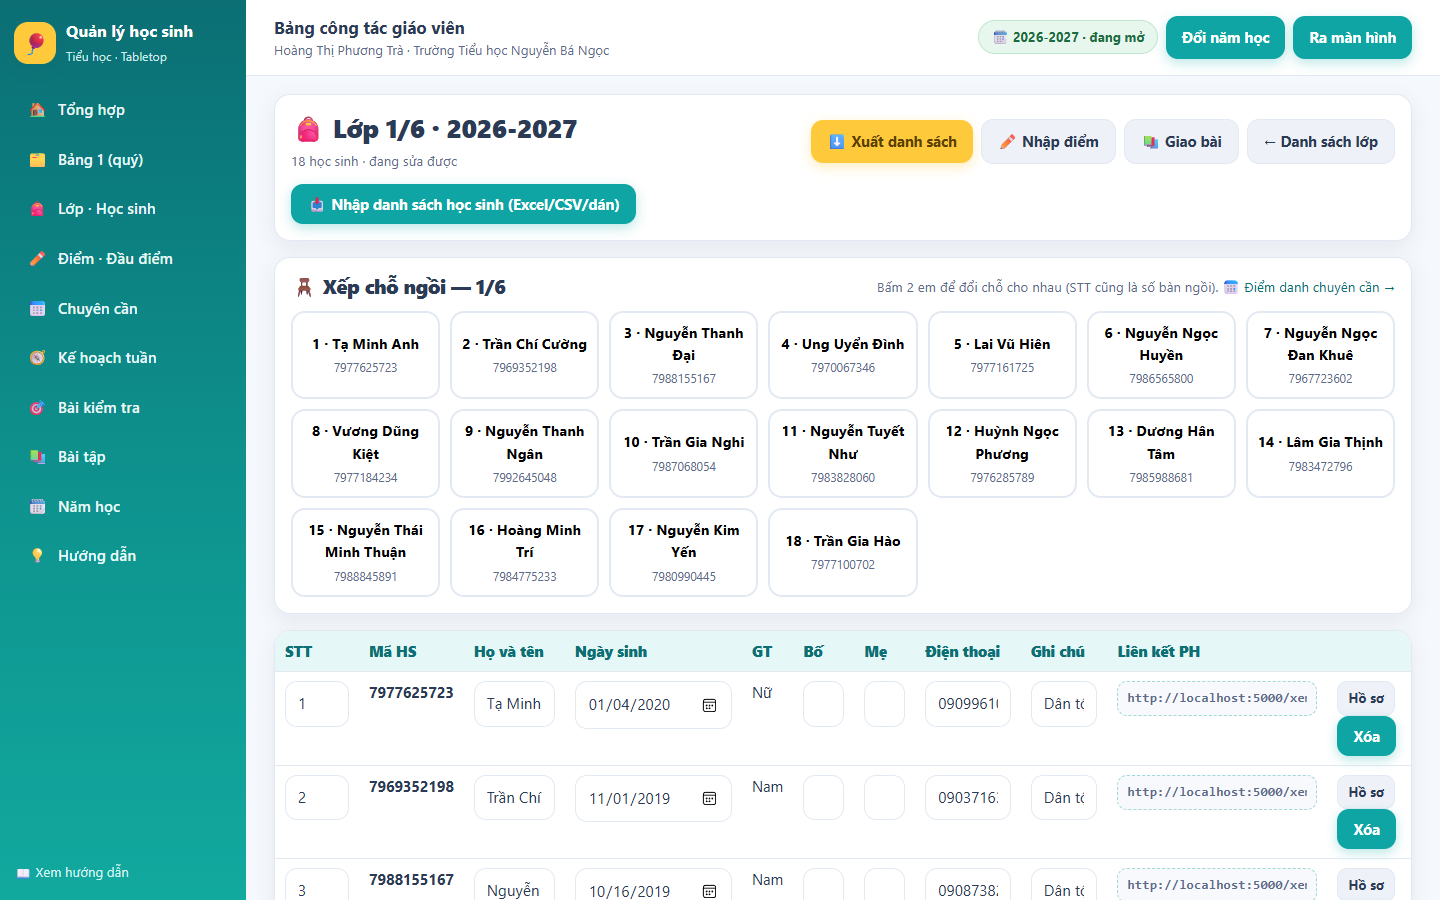Screen dimensions: 1440x900
Task: Click the Bài tập books icon
Action: coord(37,457)
